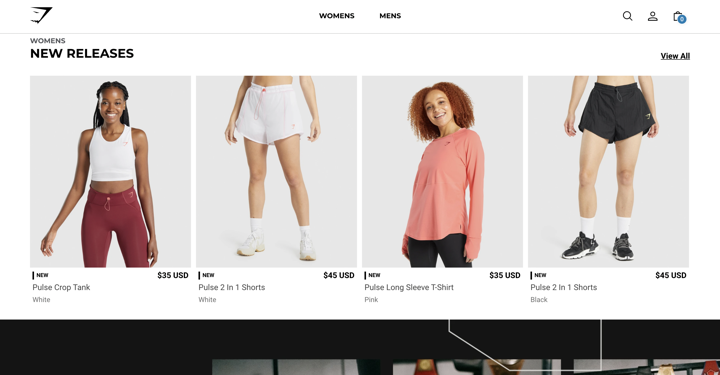Click the Pulse Long Sleeve T-Shirt title

[409, 287]
